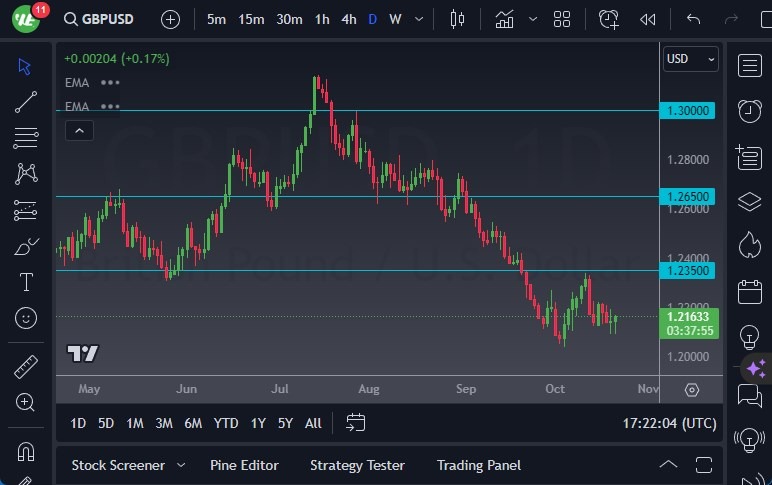Select the trend line drawing tool

tap(26, 101)
